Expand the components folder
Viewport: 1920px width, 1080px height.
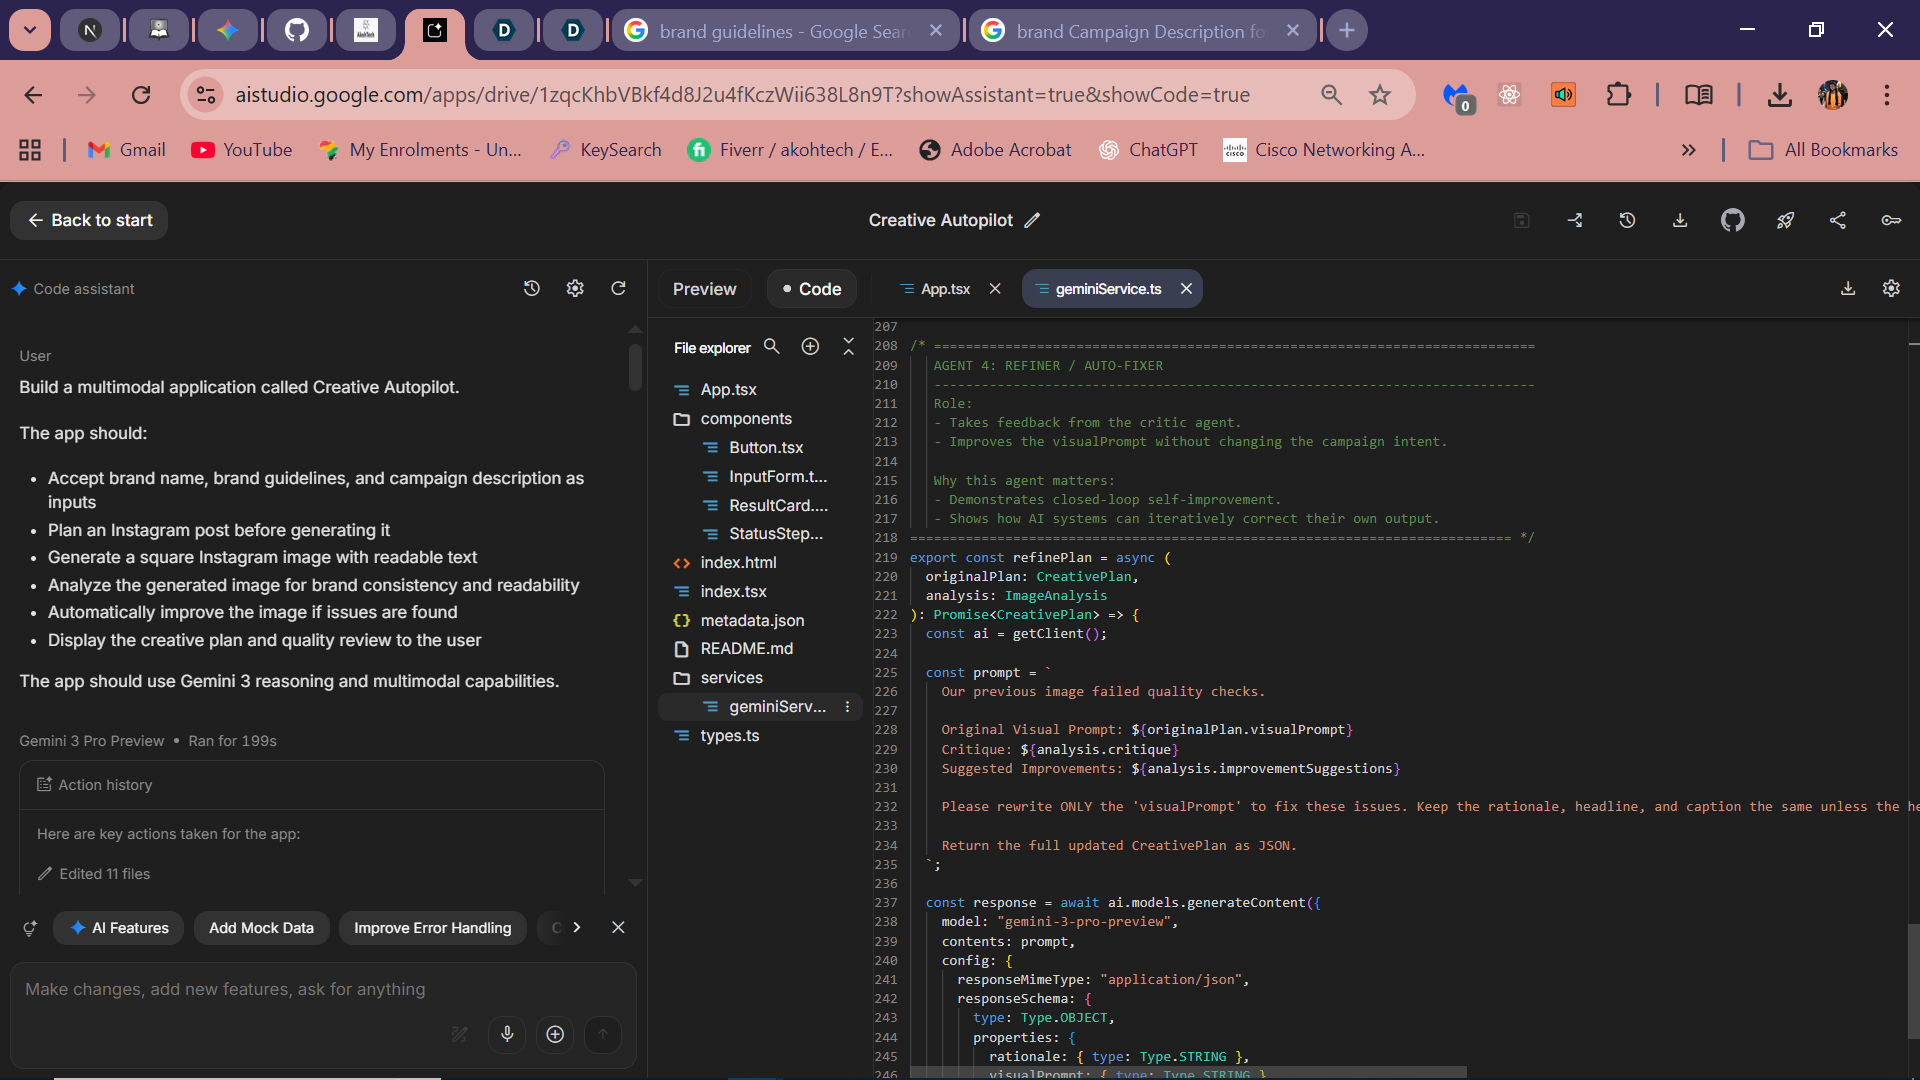tap(746, 418)
